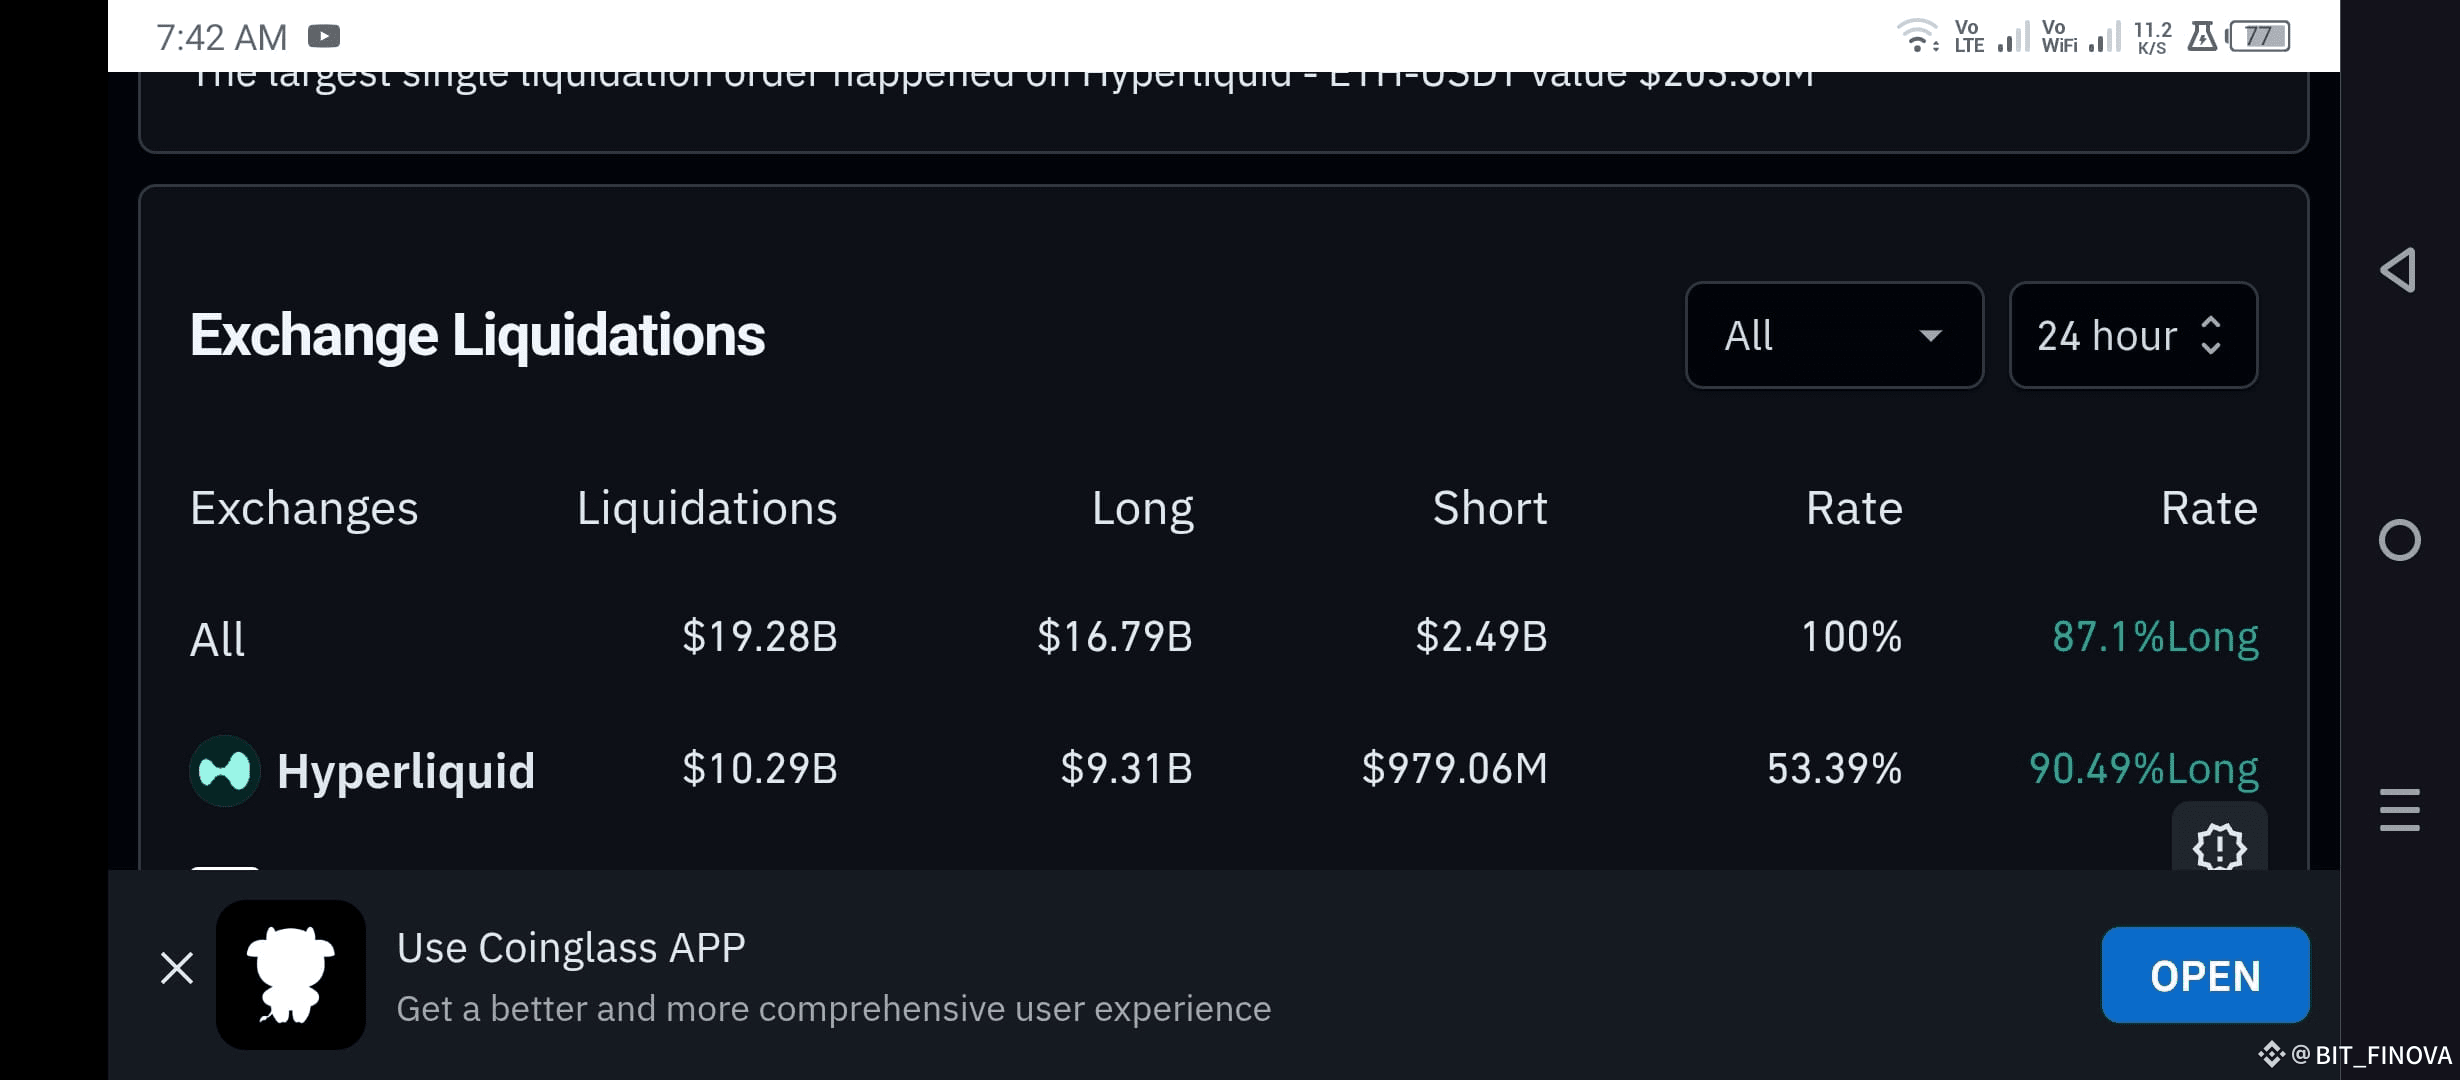Sort by the Short column header
2460x1080 pixels.
point(1490,508)
